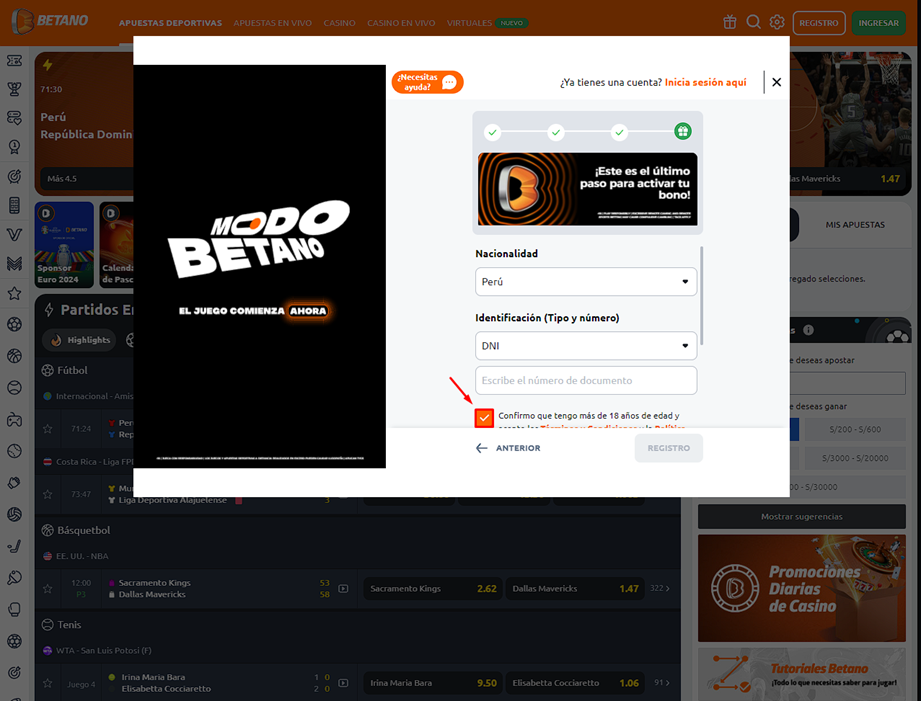Select the gamepad esports icon in sidebar

[14, 420]
